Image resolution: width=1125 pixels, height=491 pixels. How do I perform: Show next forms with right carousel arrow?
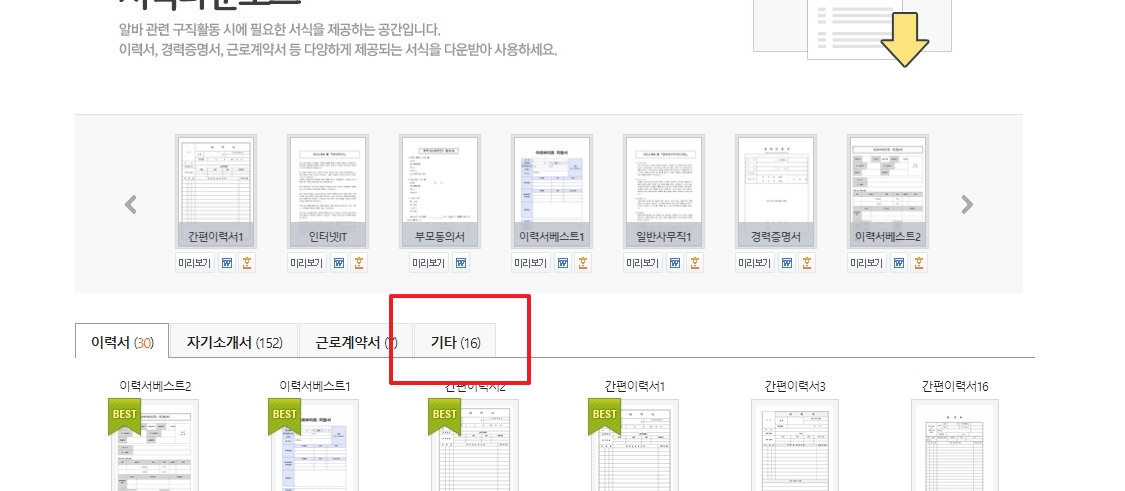point(967,205)
